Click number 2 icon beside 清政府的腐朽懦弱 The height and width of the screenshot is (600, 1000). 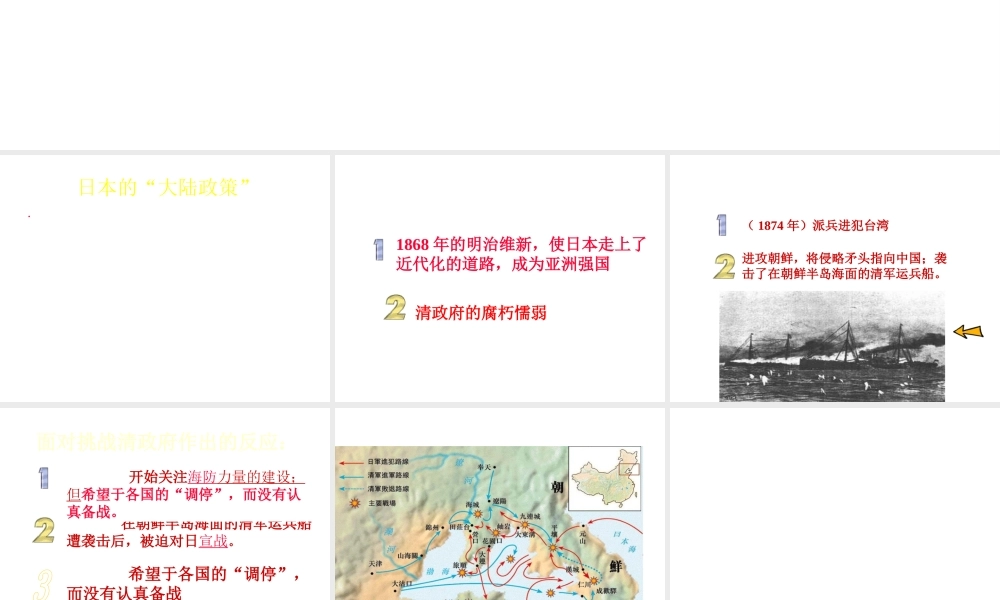tap(395, 307)
